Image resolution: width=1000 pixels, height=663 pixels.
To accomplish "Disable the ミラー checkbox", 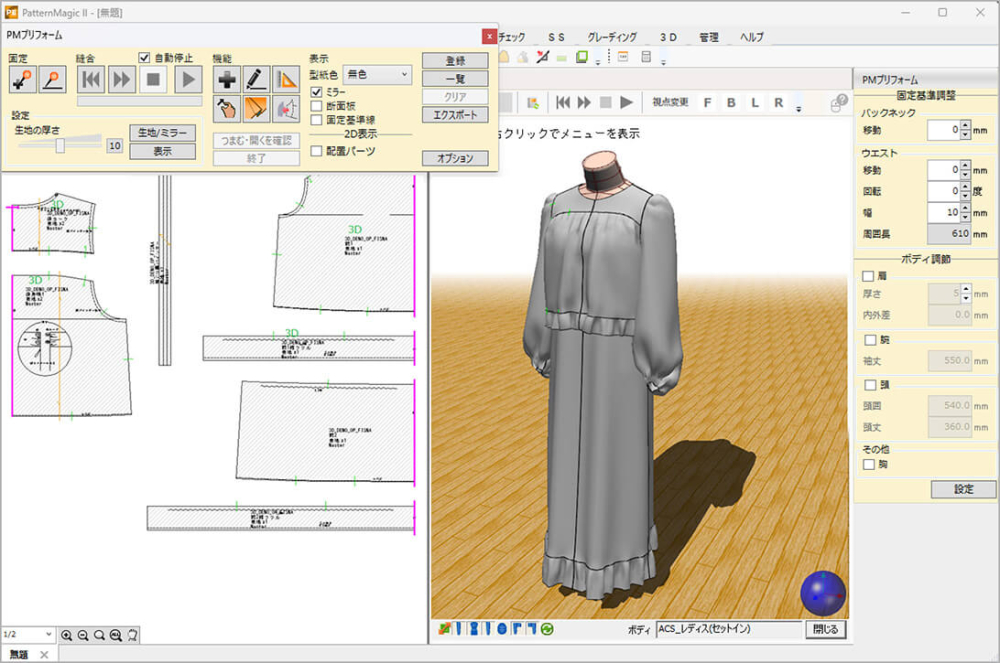I will [x=317, y=92].
